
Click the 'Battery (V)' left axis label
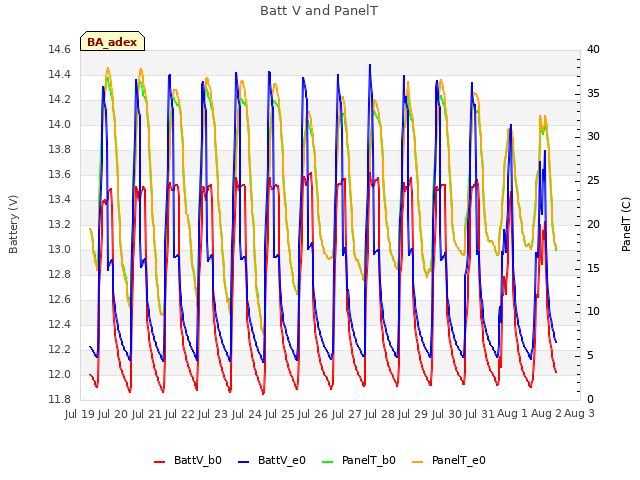13,224
